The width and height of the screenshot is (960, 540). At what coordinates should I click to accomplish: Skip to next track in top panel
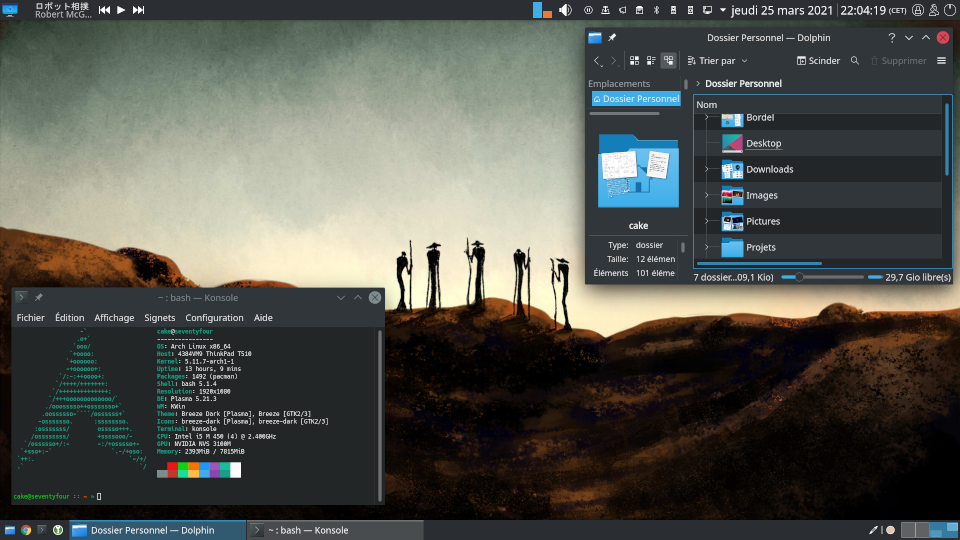tap(138, 10)
